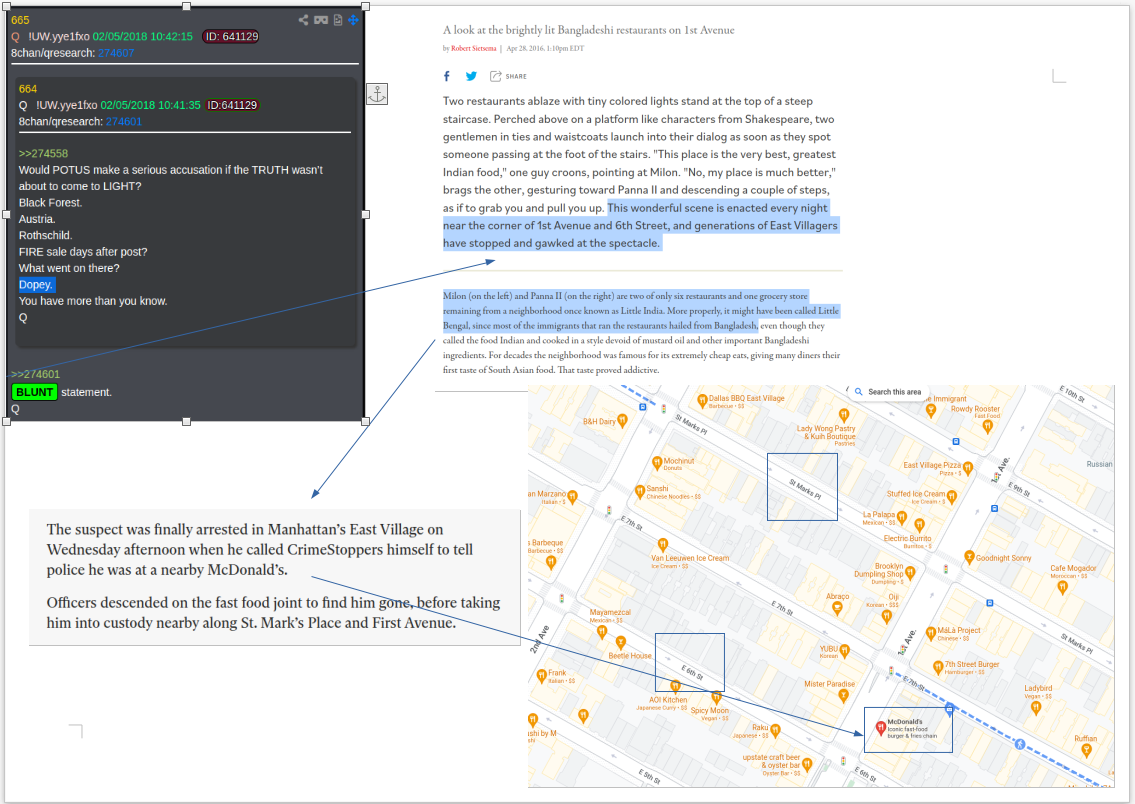Click the Ladybird vegan restaurant pin
Viewport: 1135px width, 804px height.
(1036, 707)
